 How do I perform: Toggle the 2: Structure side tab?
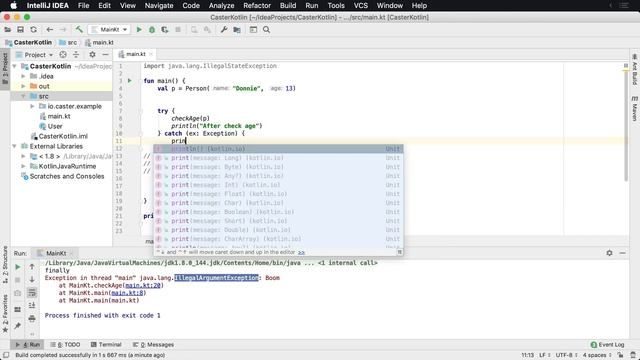(x=5, y=265)
